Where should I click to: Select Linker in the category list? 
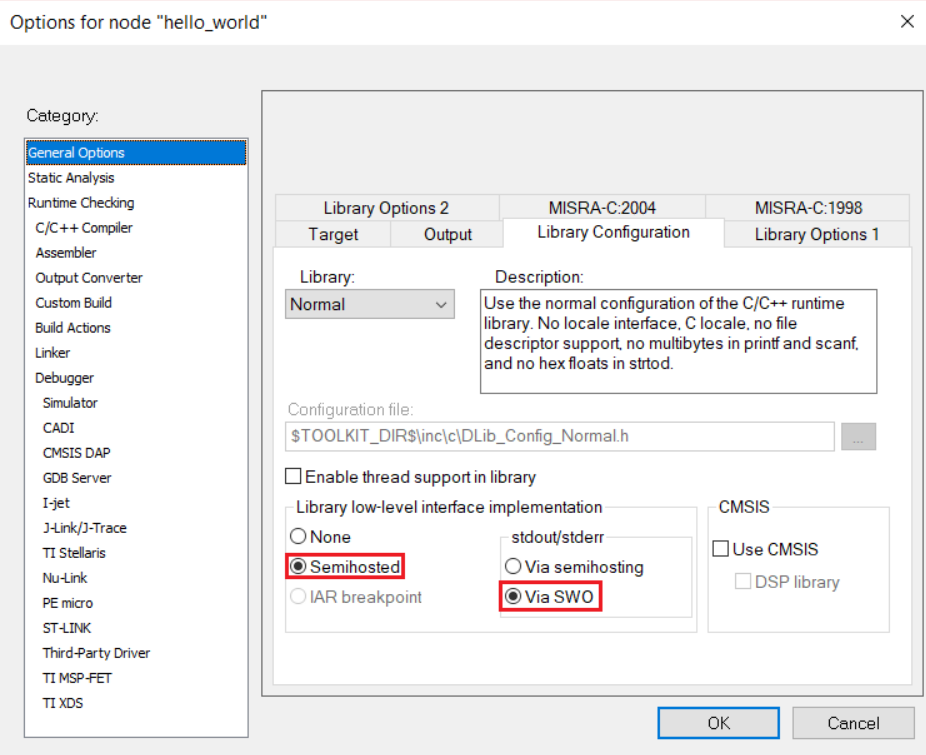click(53, 353)
